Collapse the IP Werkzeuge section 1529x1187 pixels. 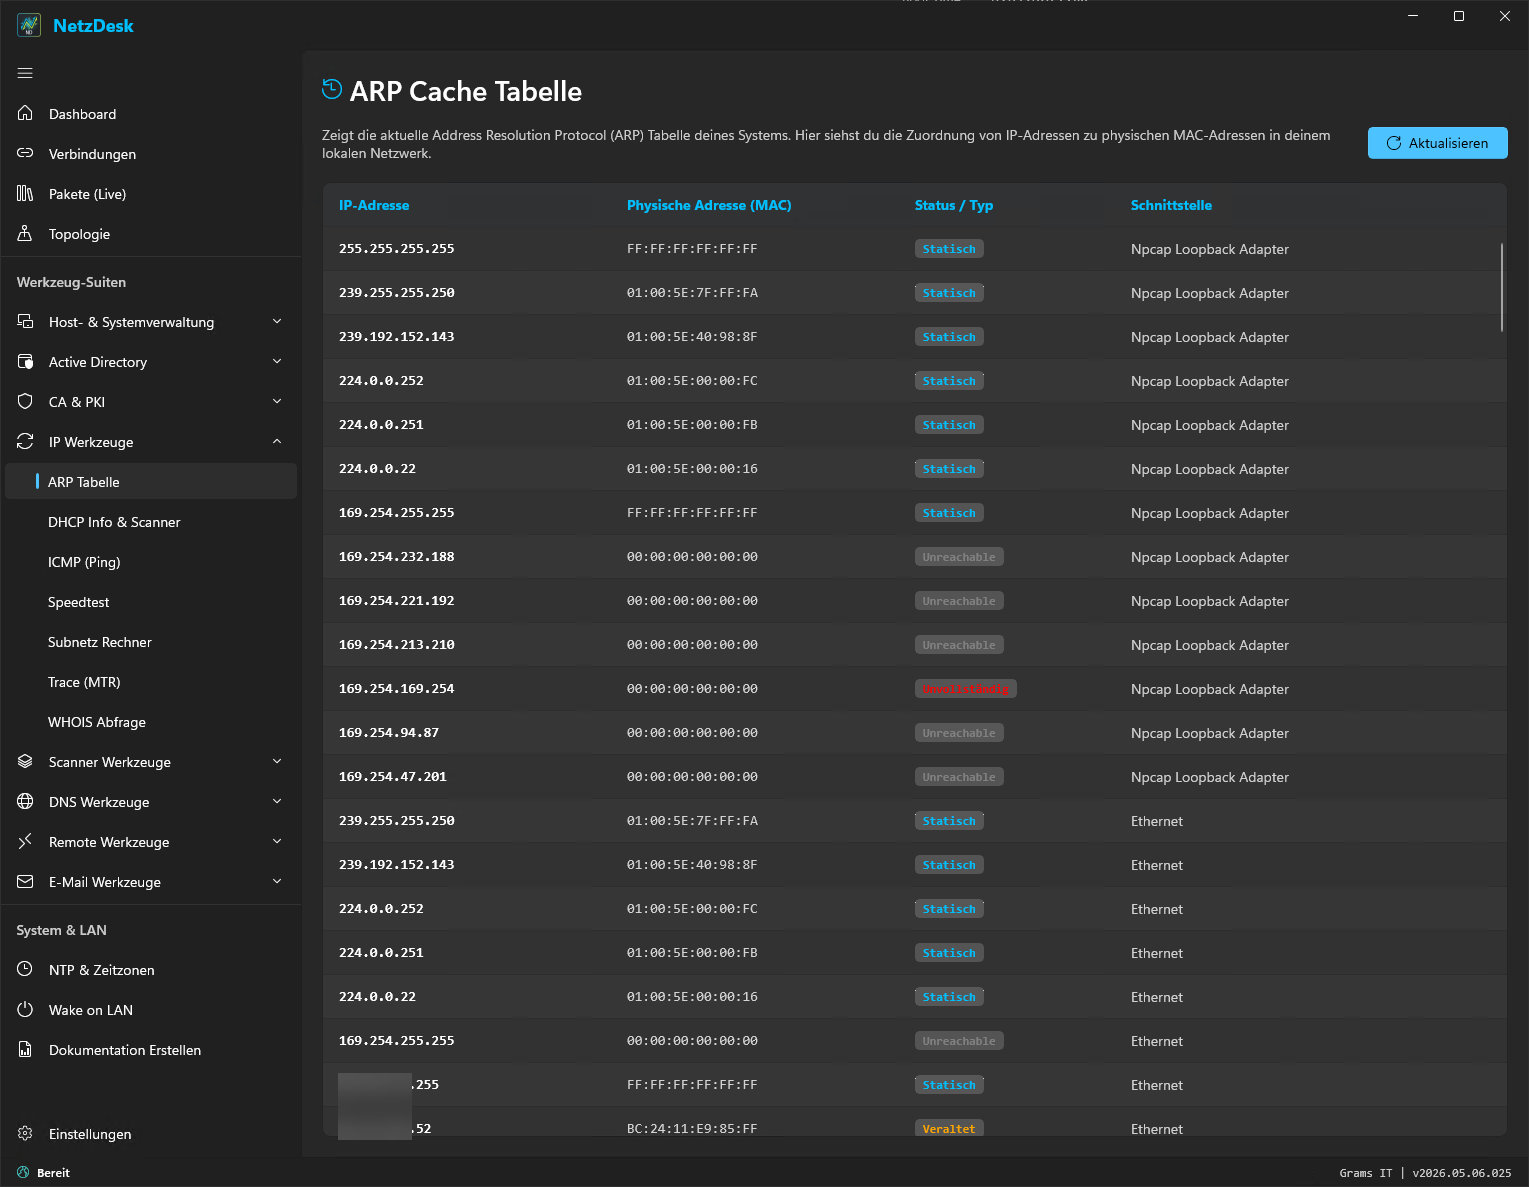[277, 441]
